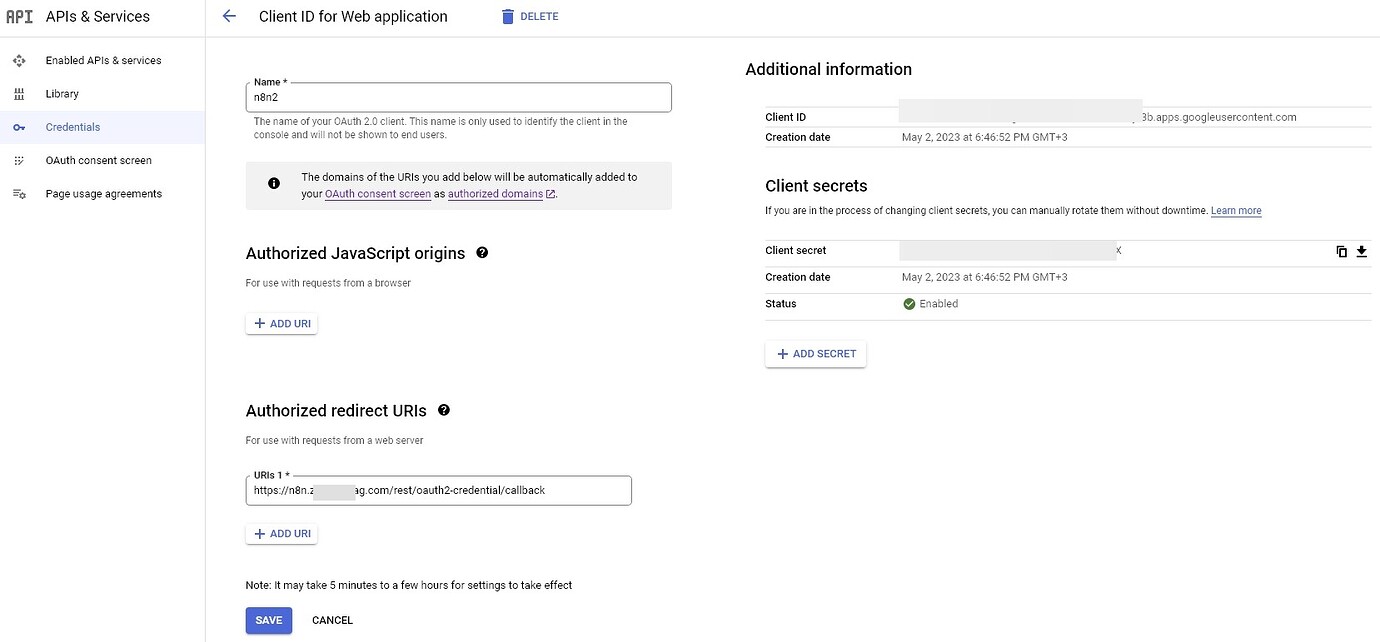This screenshot has height=642, width=1380.
Task: Open the Learn more link about rotating secrets
Action: click(x=1236, y=210)
